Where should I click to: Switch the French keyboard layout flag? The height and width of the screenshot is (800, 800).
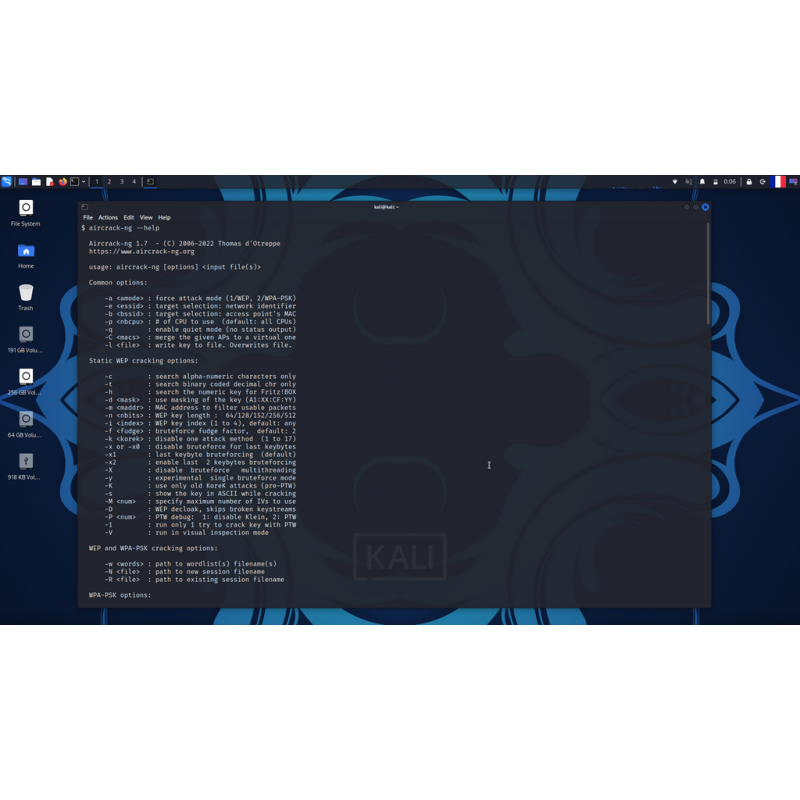(779, 182)
